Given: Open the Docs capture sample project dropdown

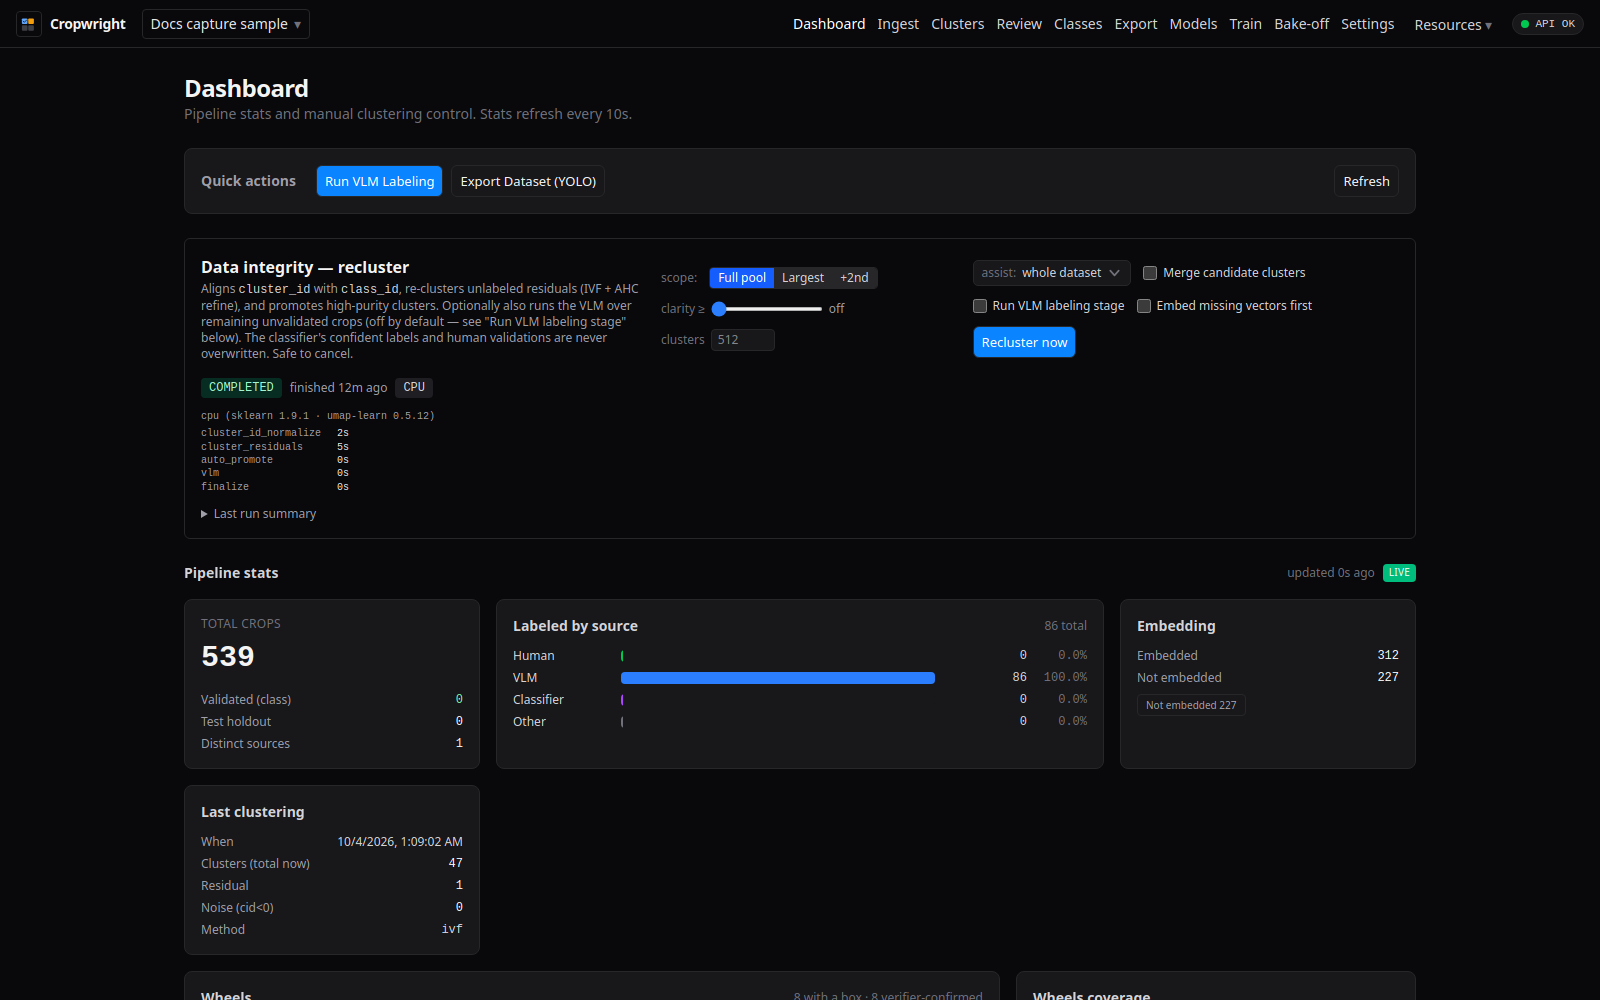Looking at the screenshot, I should coord(226,24).
